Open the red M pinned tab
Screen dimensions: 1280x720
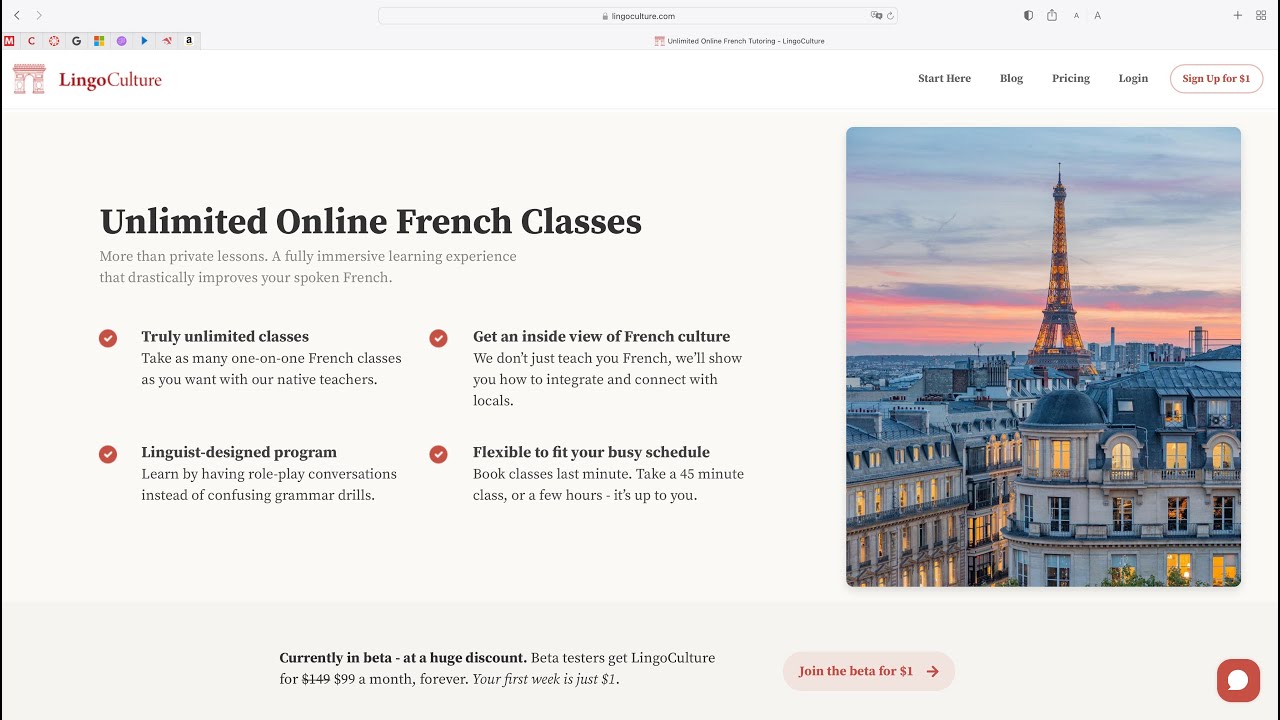9,41
